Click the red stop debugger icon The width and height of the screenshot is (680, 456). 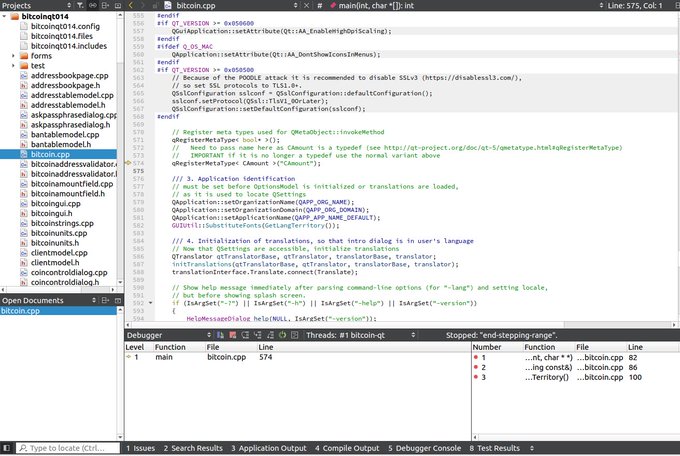point(233,335)
